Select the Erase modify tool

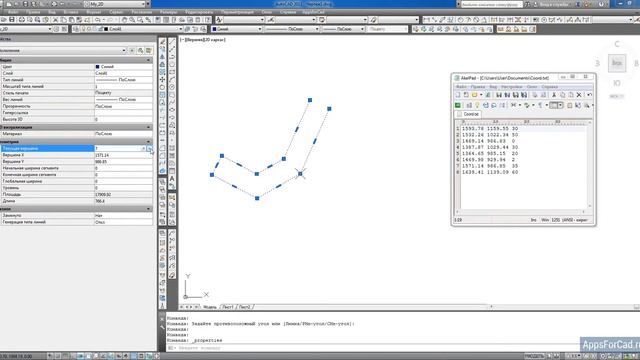click(162, 42)
